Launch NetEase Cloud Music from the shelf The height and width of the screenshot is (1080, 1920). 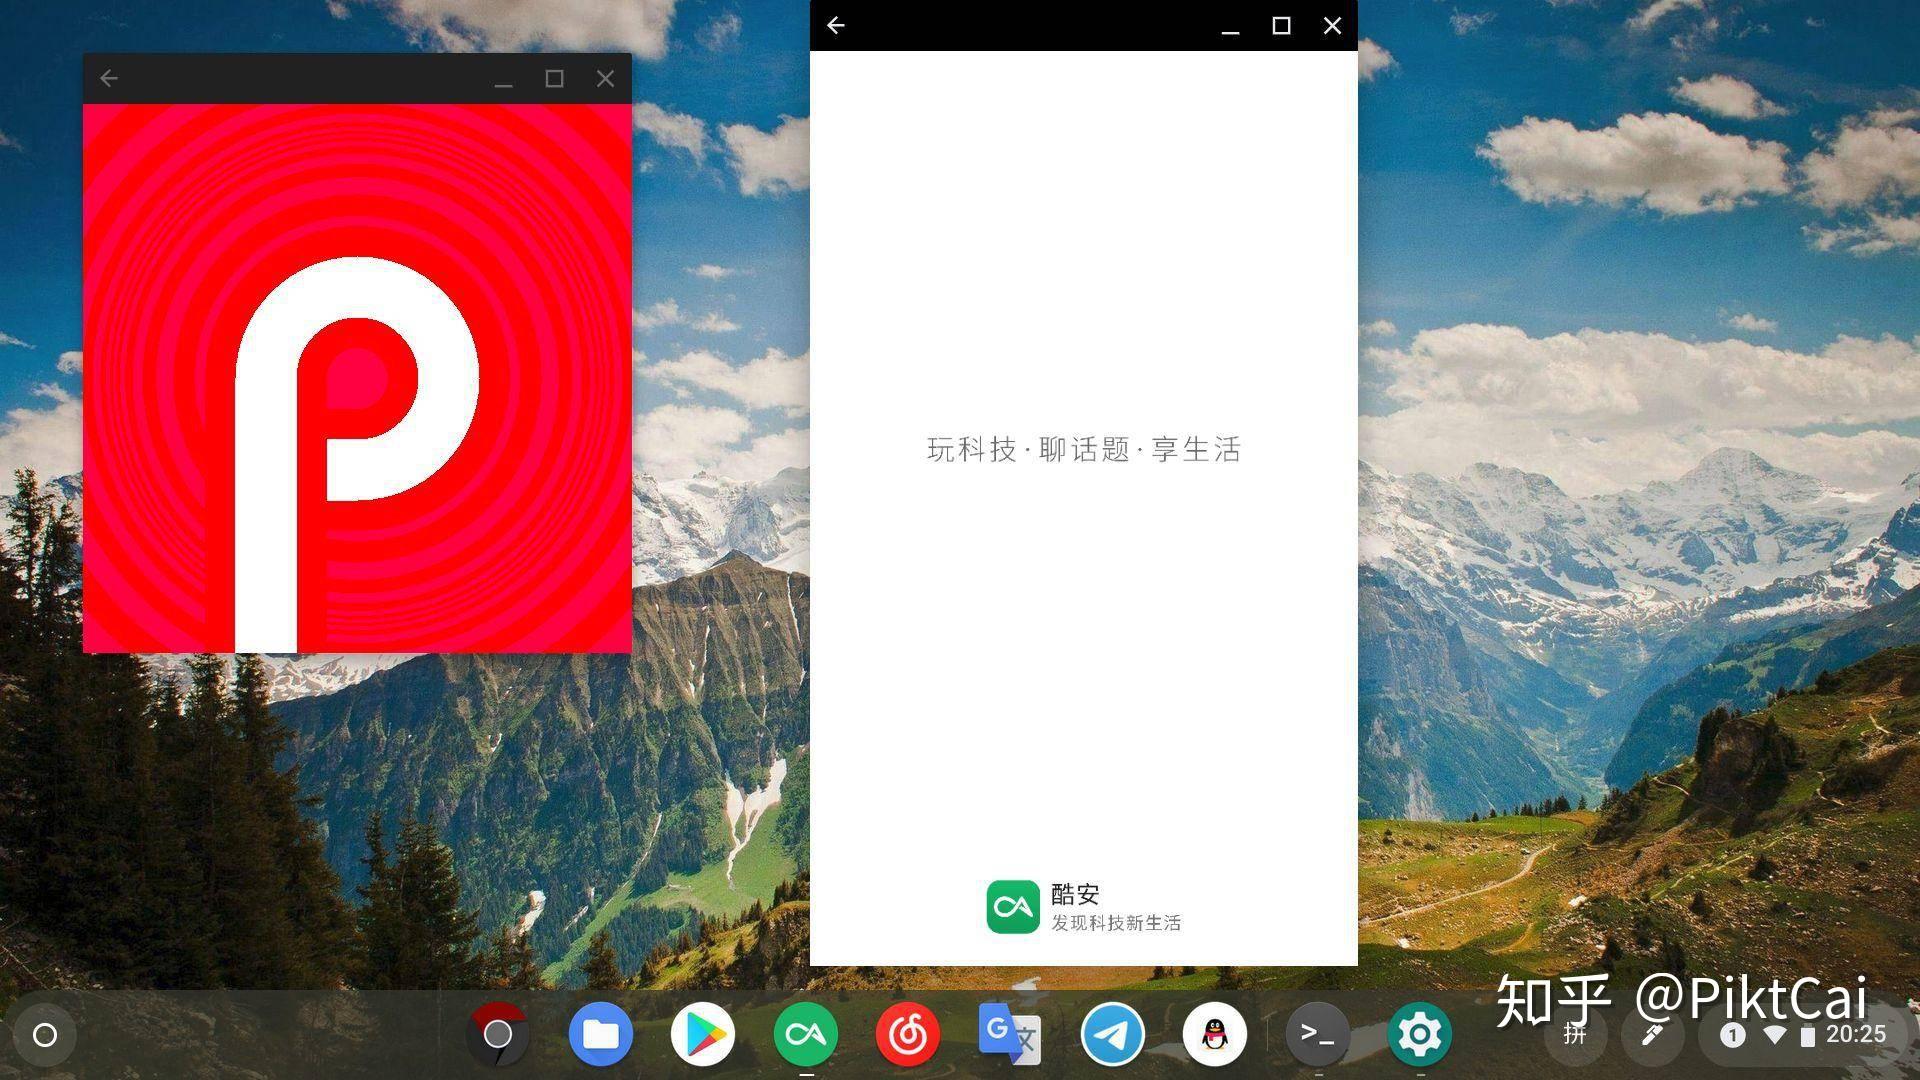click(908, 1035)
